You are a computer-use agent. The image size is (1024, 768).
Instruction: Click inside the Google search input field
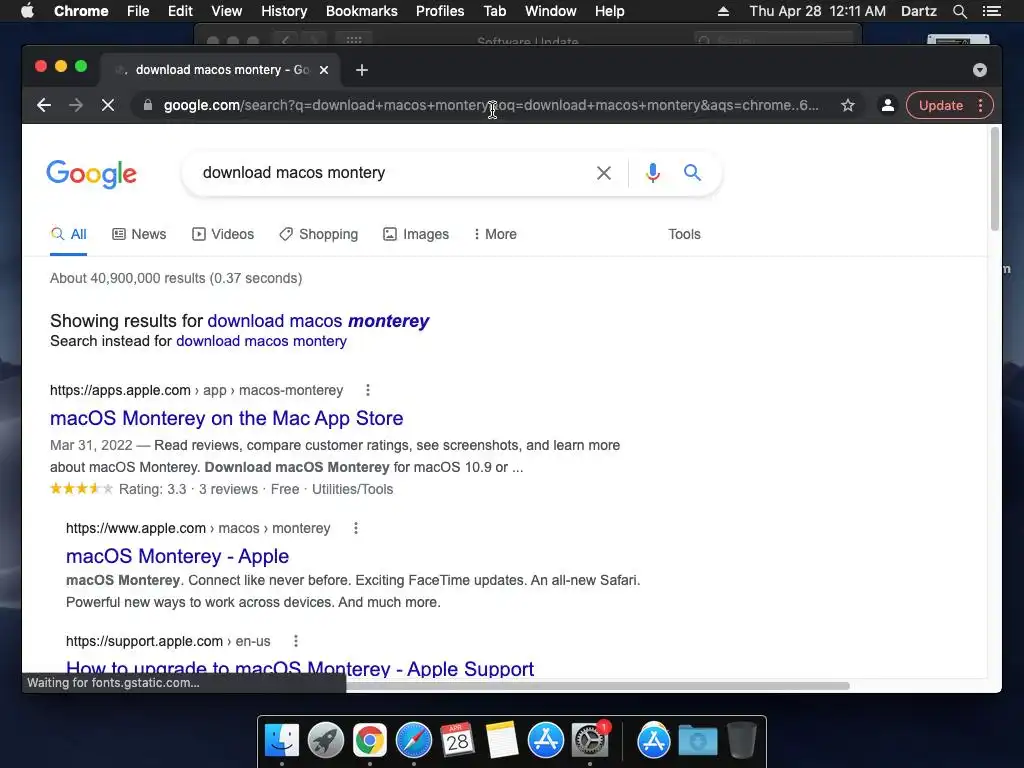click(392, 173)
